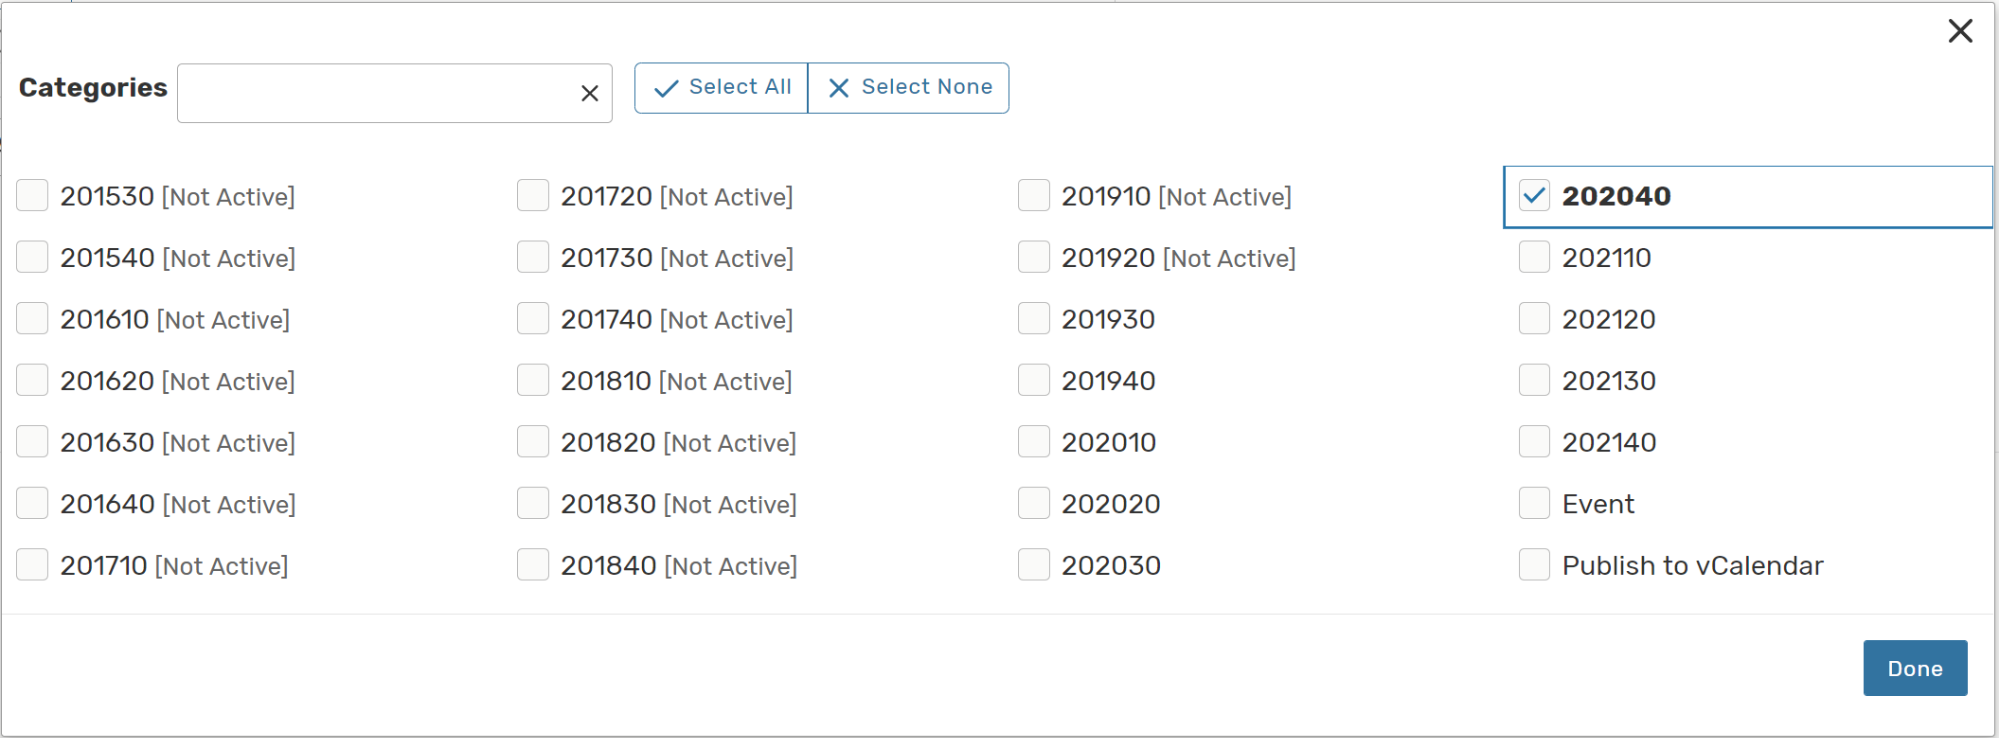1999x738 pixels.
Task: Select category 202140
Action: click(1534, 442)
